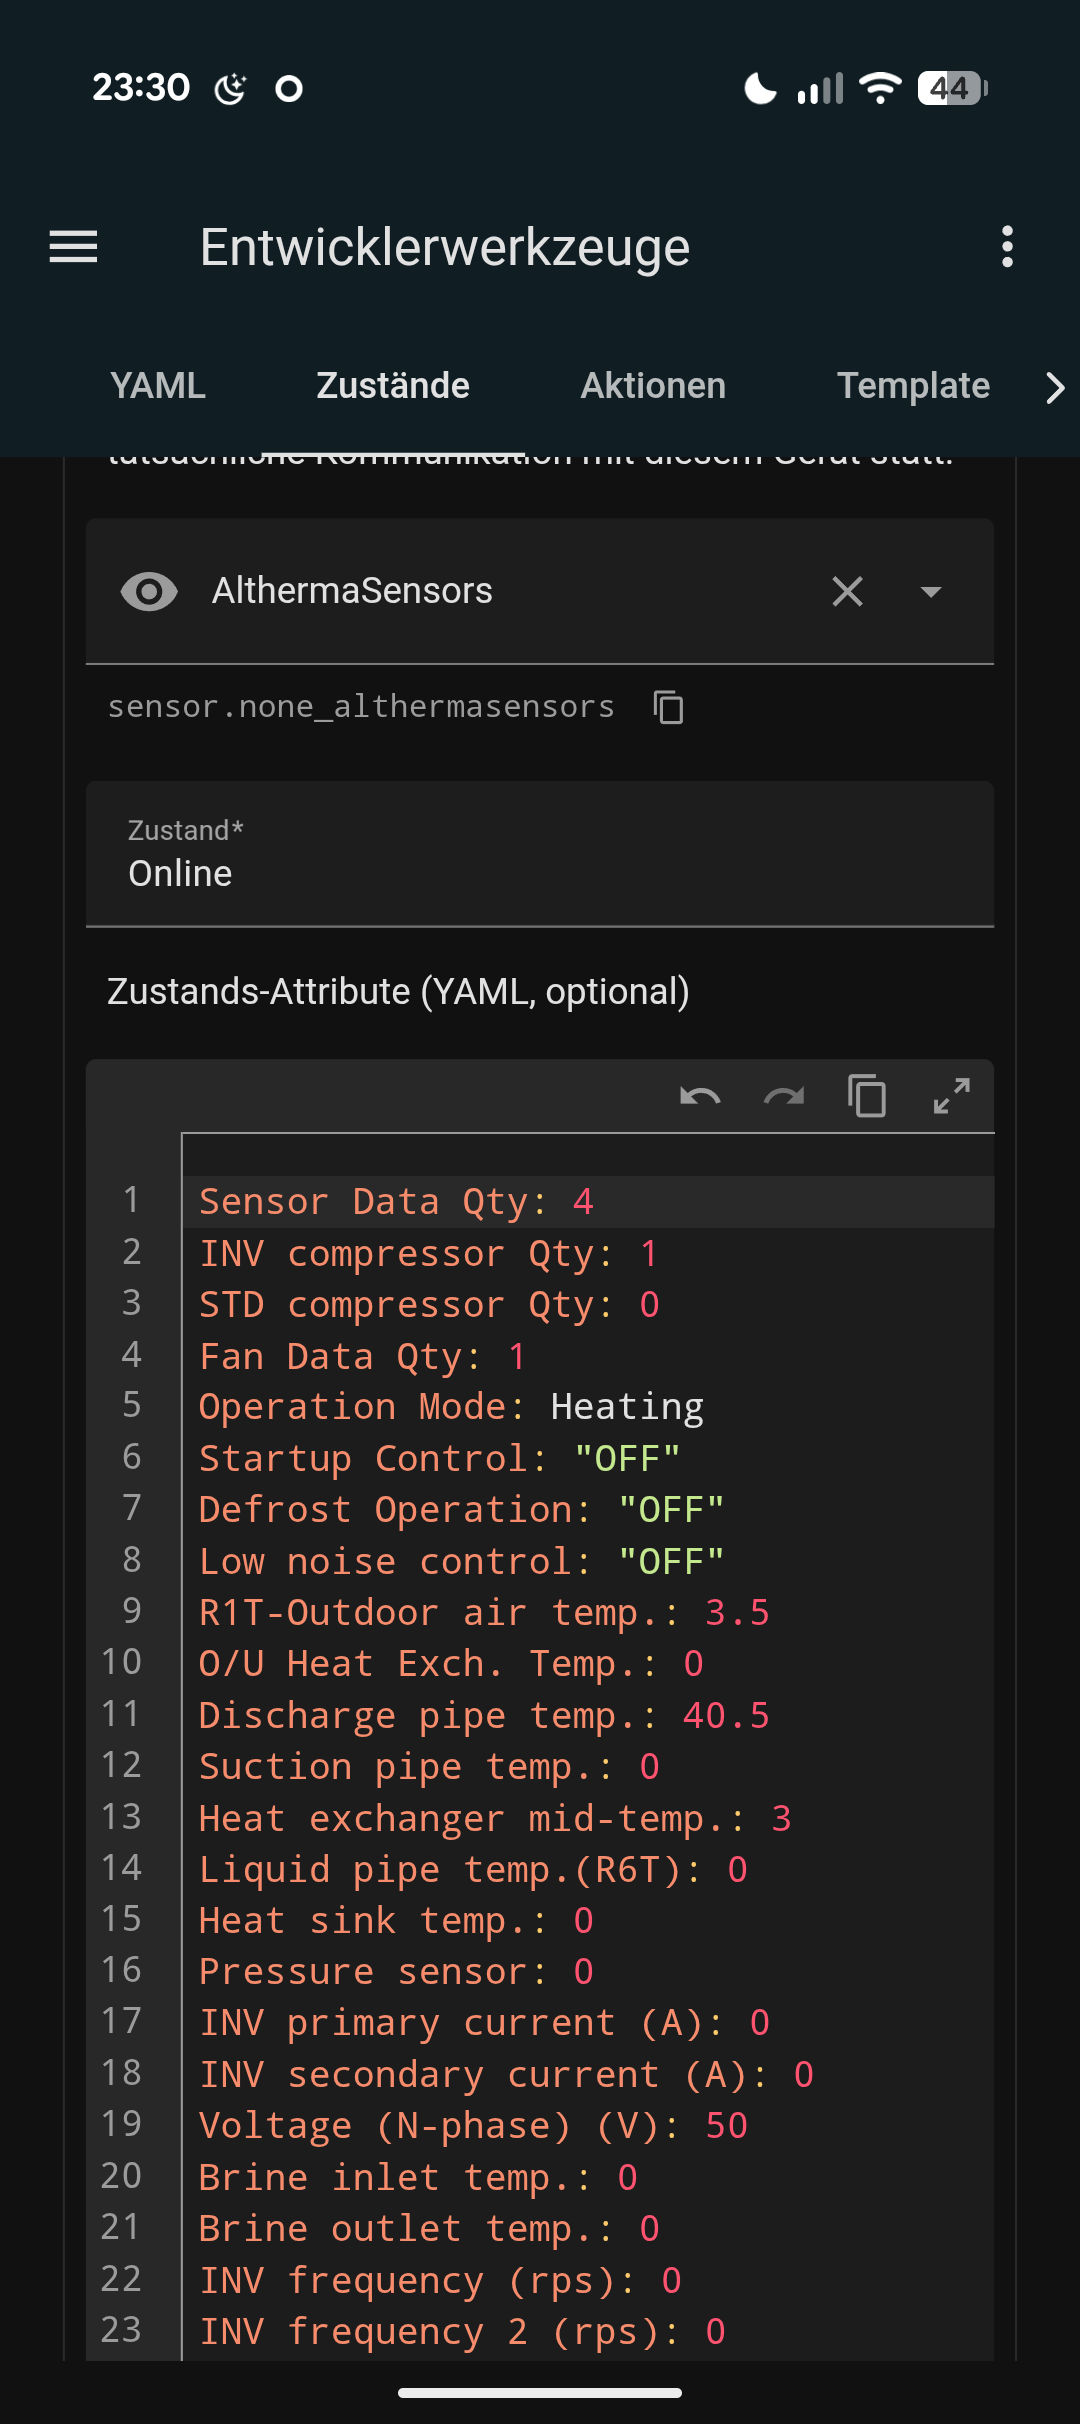Redo edit in attributes editor

(784, 1096)
